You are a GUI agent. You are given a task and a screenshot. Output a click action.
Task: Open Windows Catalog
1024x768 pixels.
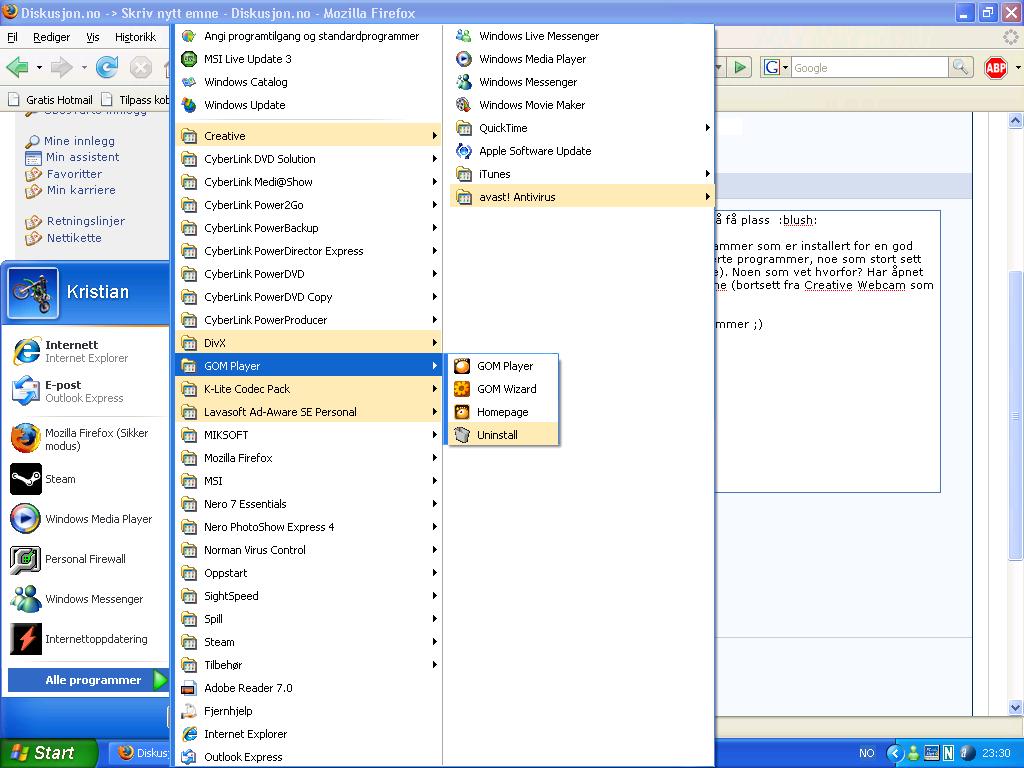(308, 82)
